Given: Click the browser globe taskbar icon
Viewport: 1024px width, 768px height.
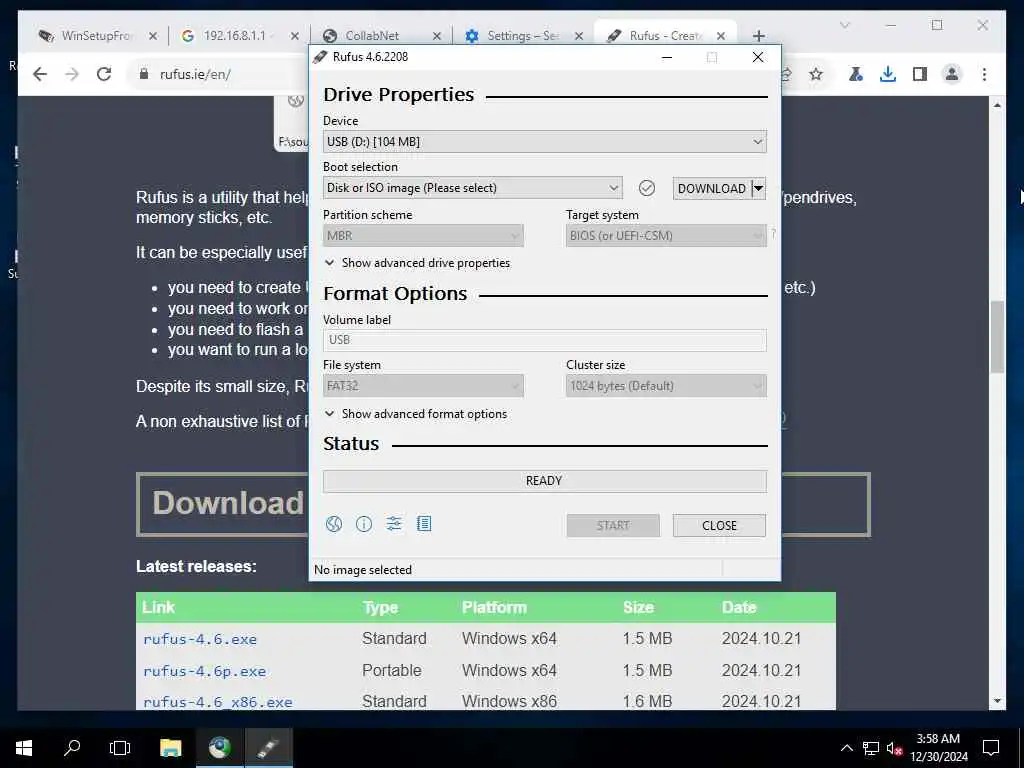Looking at the screenshot, I should click(x=220, y=748).
